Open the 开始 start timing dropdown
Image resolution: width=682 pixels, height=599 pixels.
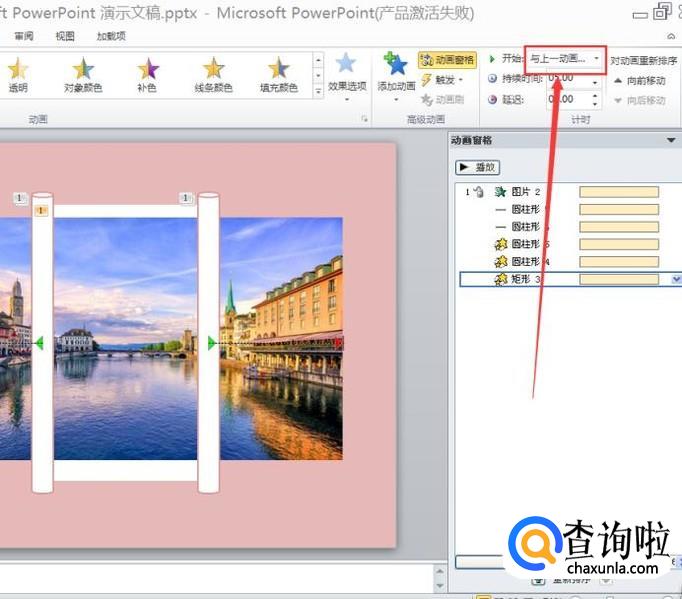565,59
